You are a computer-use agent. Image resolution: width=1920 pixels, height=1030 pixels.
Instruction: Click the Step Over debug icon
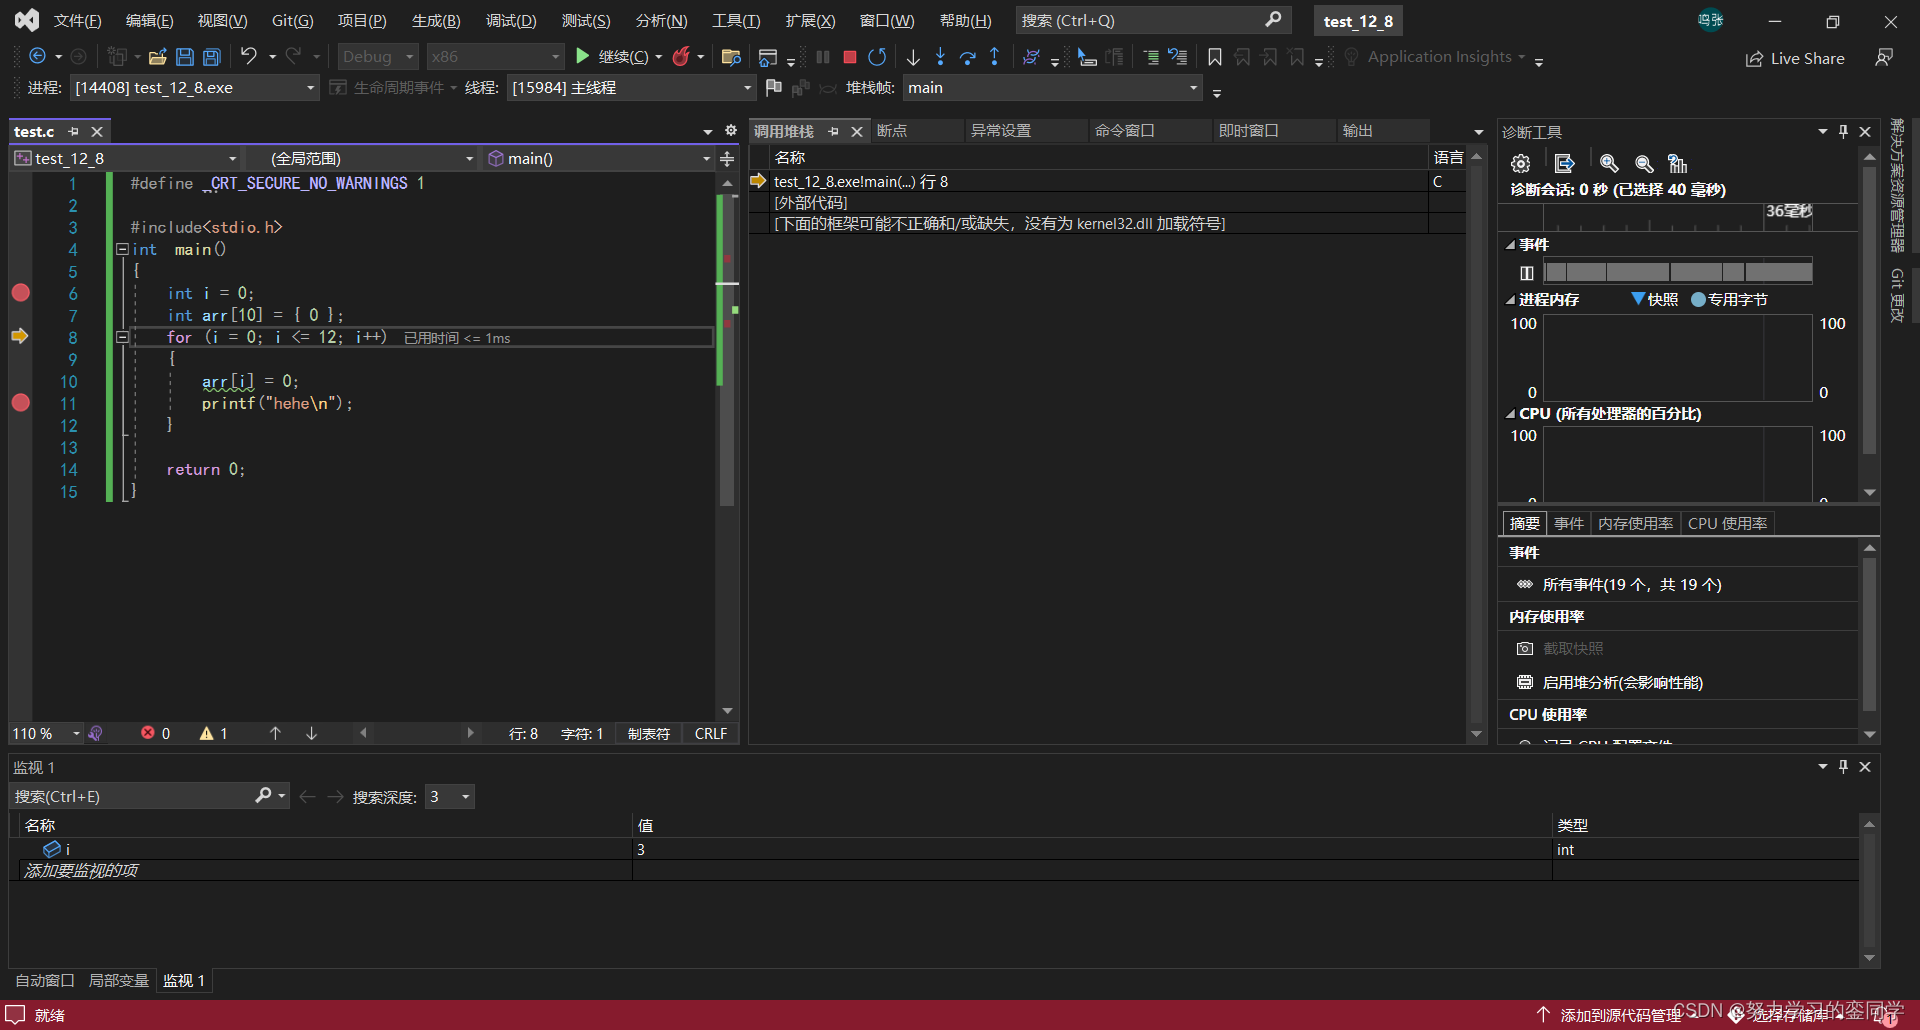(967, 57)
